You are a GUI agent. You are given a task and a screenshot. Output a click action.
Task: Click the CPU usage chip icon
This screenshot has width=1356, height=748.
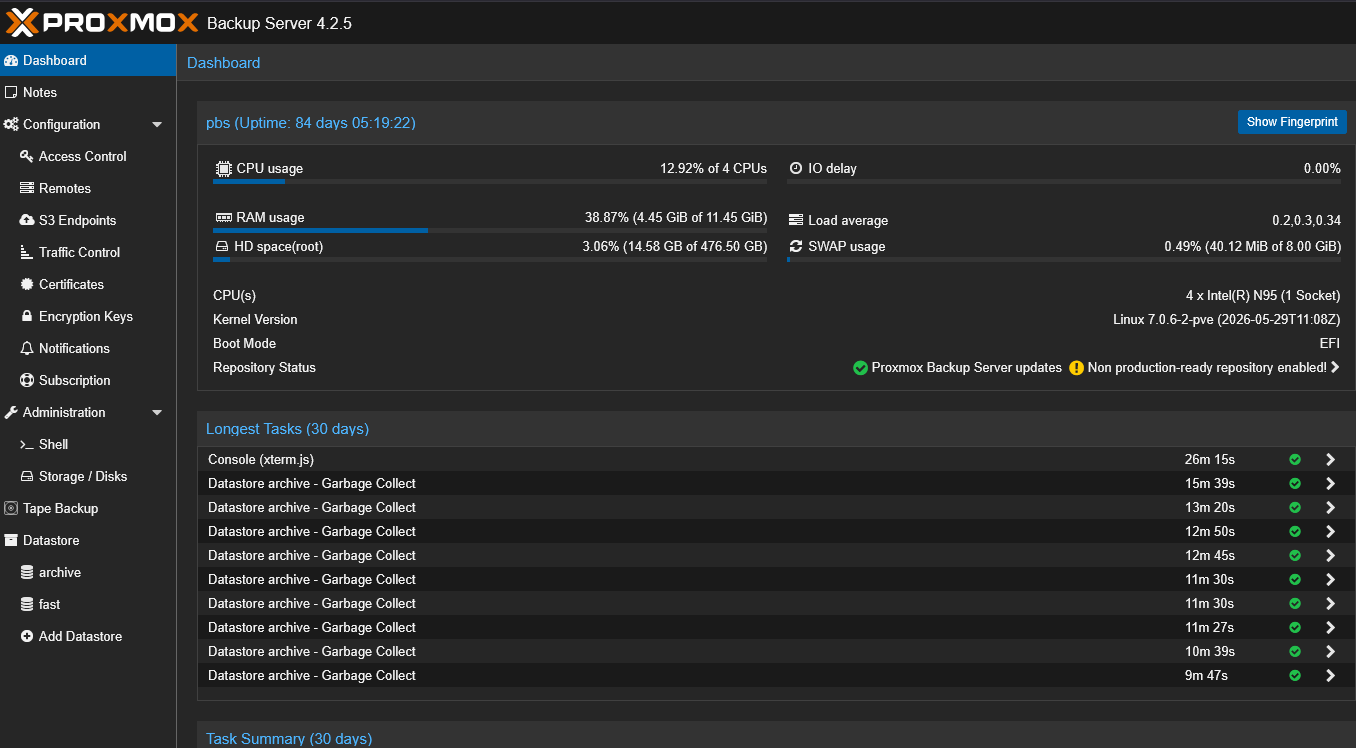point(223,168)
